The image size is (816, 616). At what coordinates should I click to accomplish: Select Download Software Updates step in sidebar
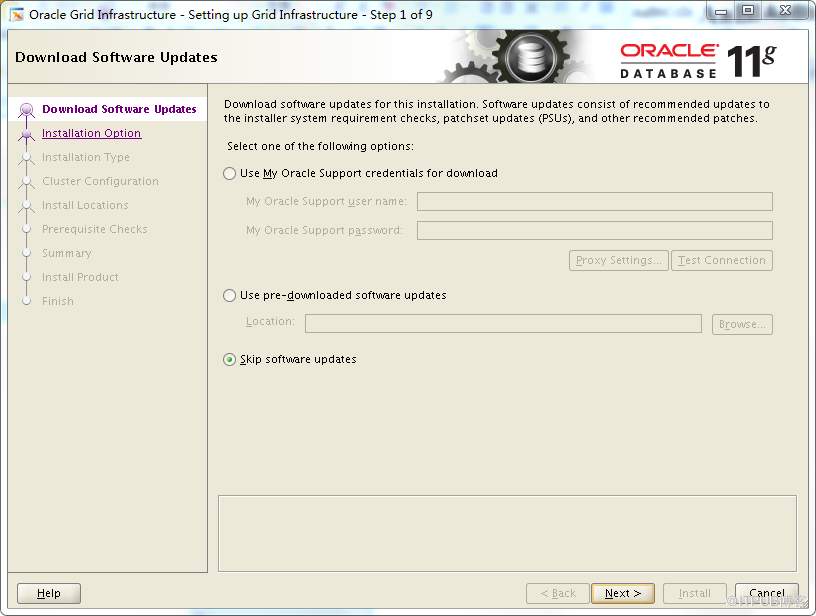point(119,109)
